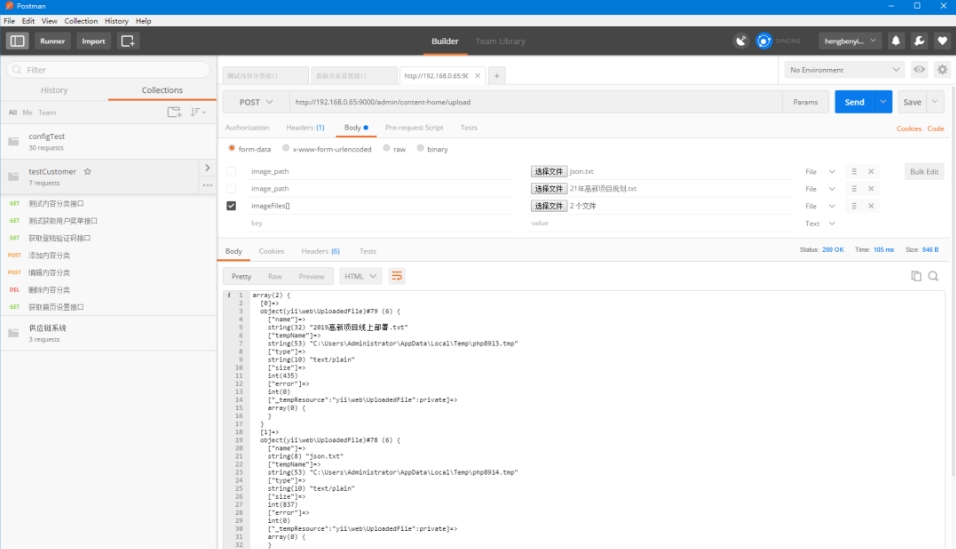Delete the imageFiles[] row
956x549 pixels.
coord(871,206)
